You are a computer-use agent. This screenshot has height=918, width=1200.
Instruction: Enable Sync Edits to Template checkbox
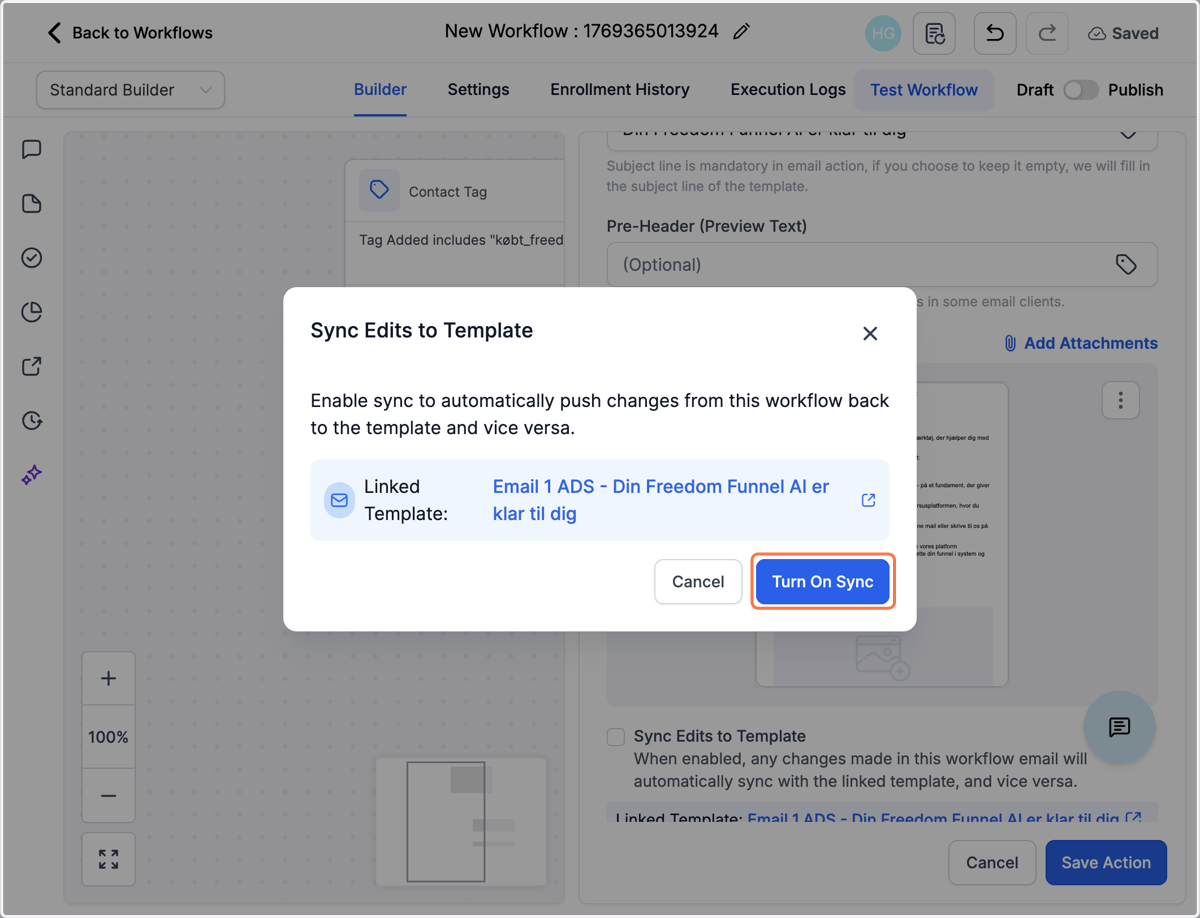point(616,737)
